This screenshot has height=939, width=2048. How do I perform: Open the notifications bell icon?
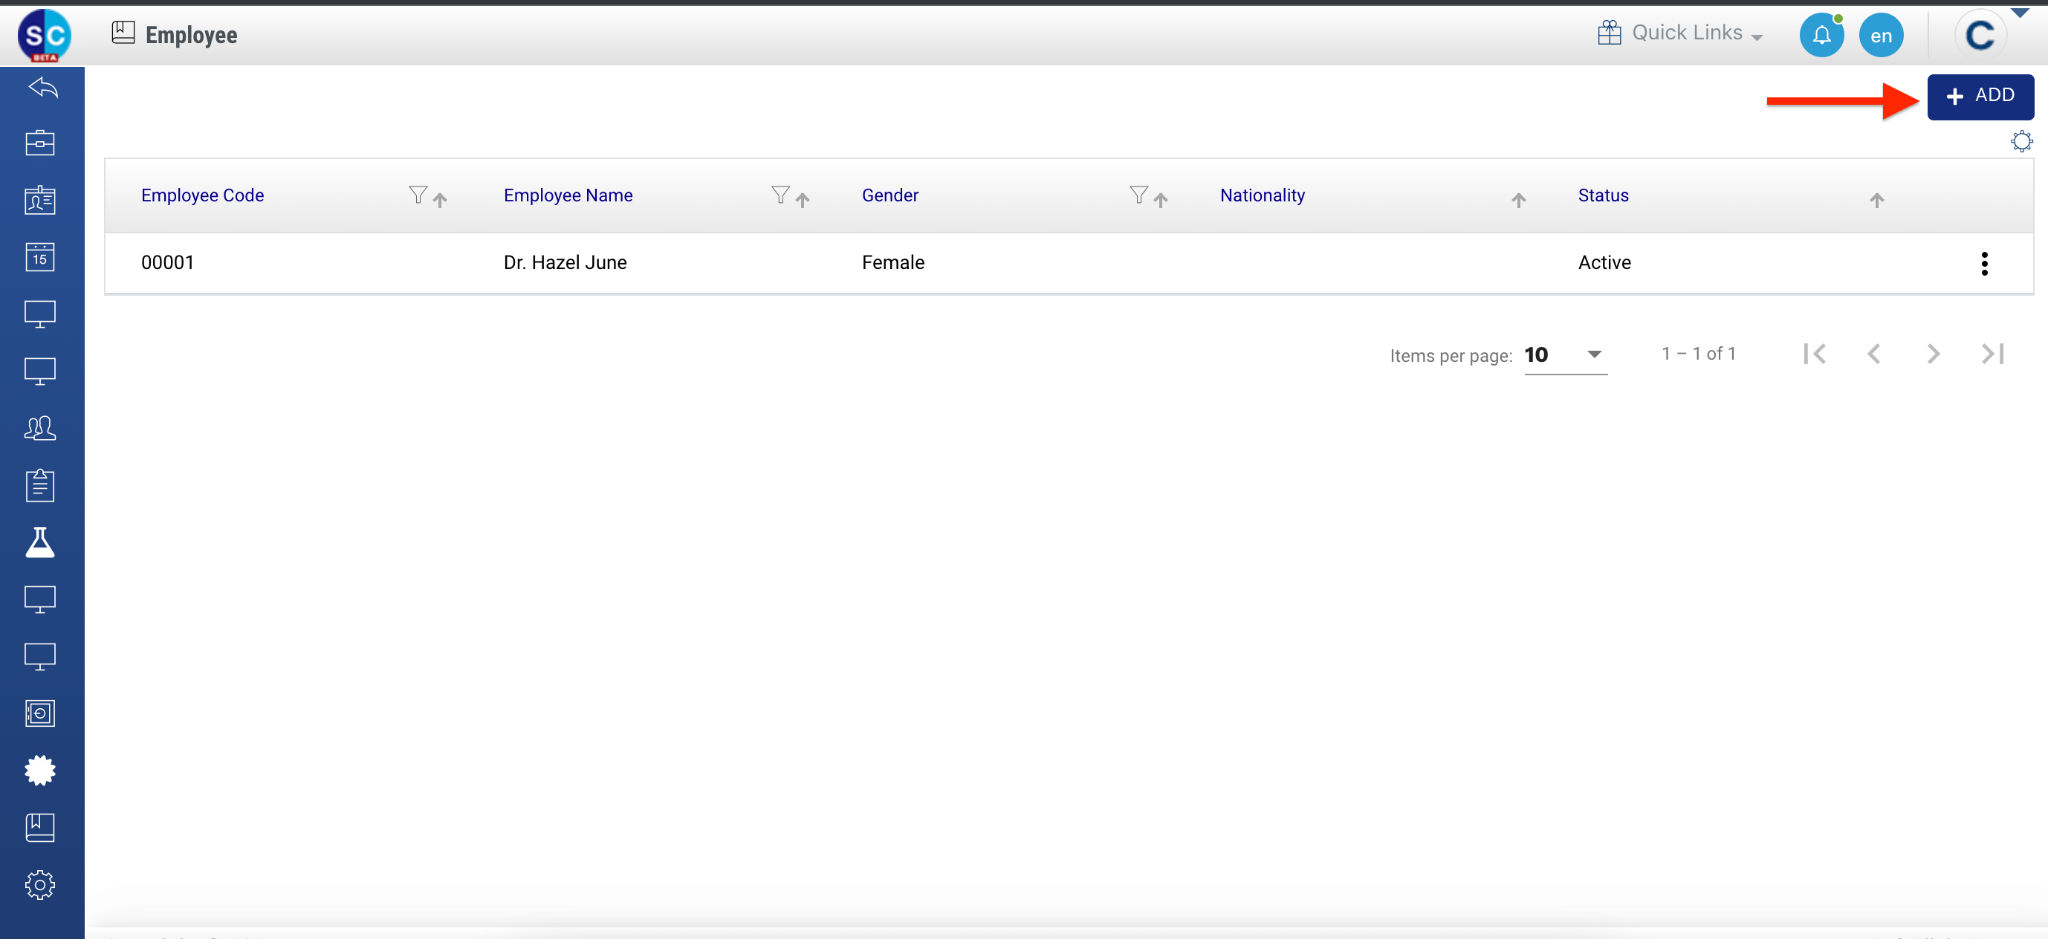(1821, 36)
